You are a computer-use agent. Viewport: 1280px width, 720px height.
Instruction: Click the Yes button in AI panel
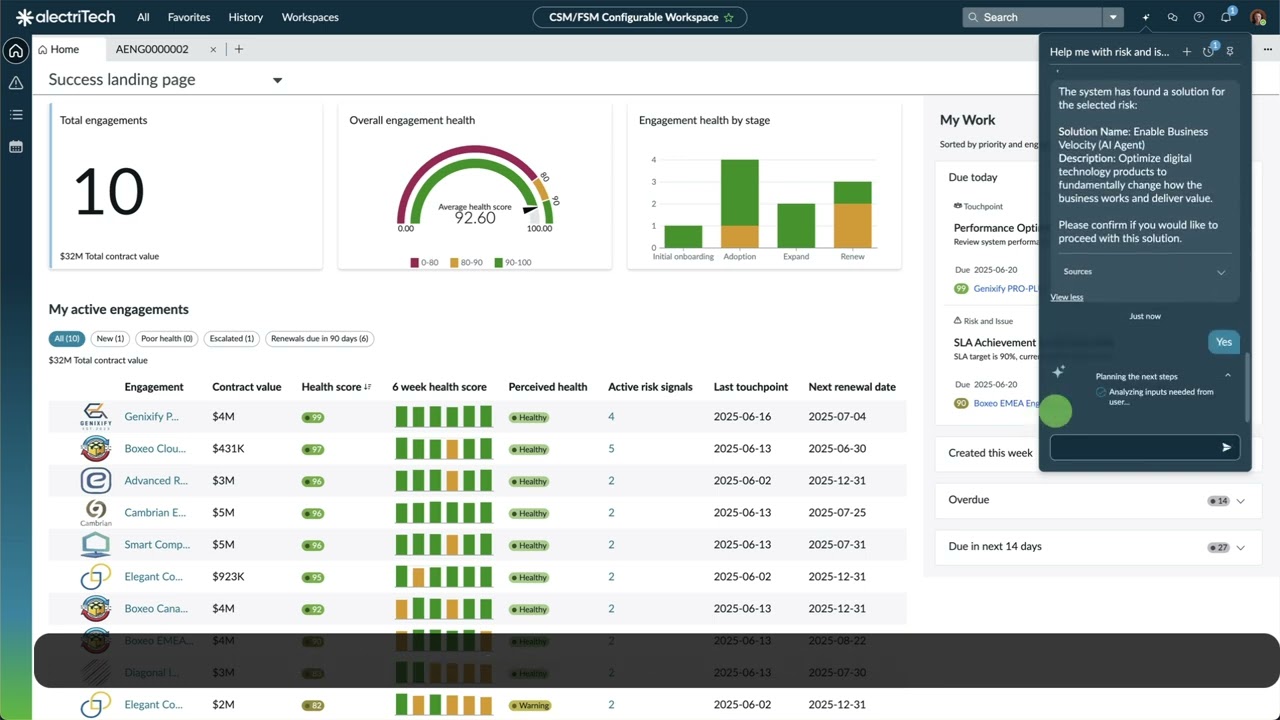(1223, 341)
